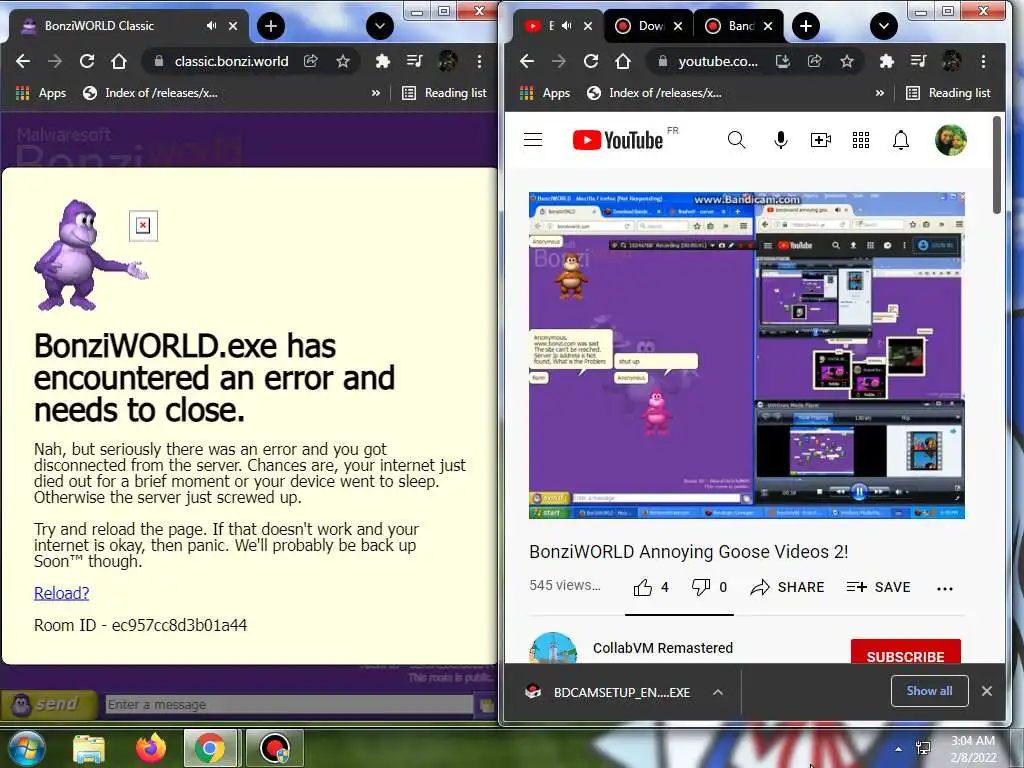Click SAVE to playlist button
Screen dimensions: 1024x768
click(x=878, y=587)
